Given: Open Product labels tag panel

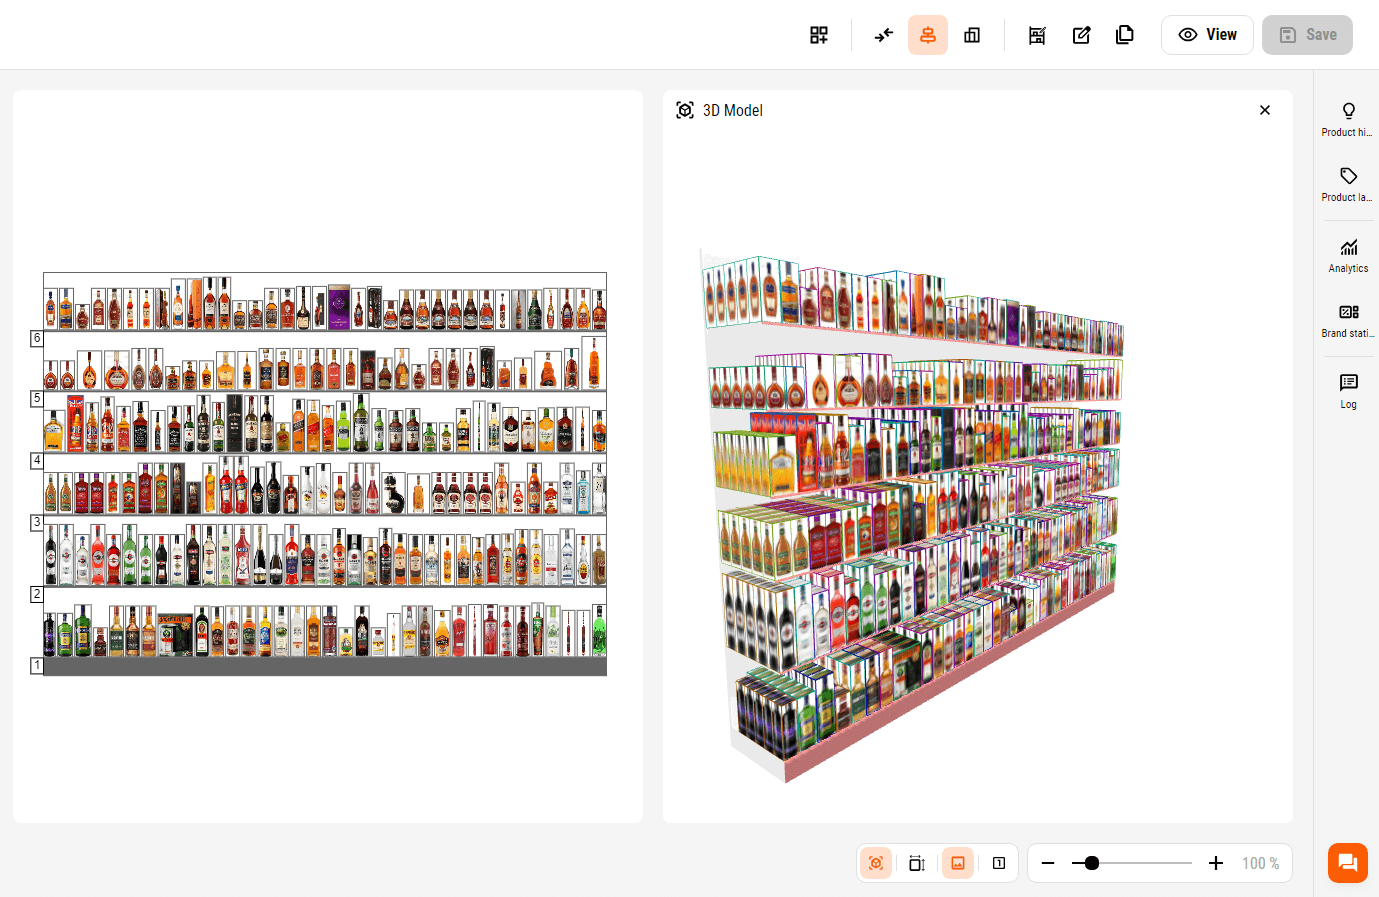Looking at the screenshot, I should click(x=1348, y=185).
